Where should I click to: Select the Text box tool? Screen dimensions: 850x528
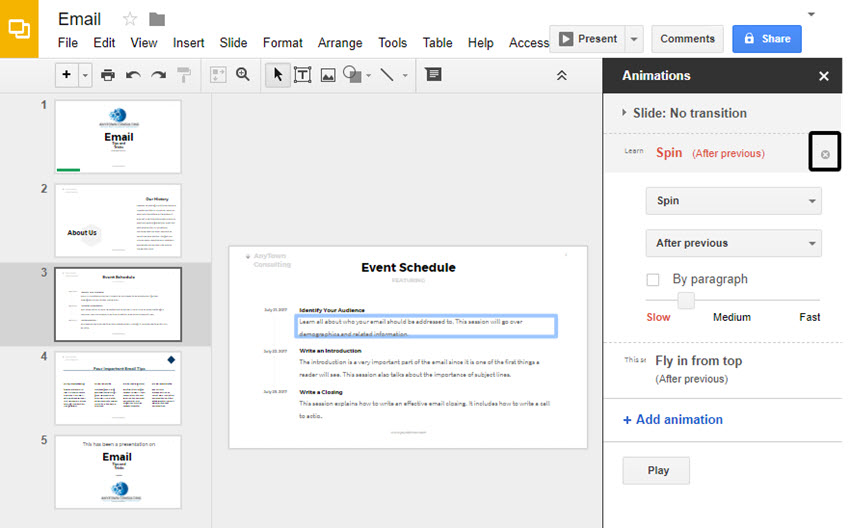[302, 75]
